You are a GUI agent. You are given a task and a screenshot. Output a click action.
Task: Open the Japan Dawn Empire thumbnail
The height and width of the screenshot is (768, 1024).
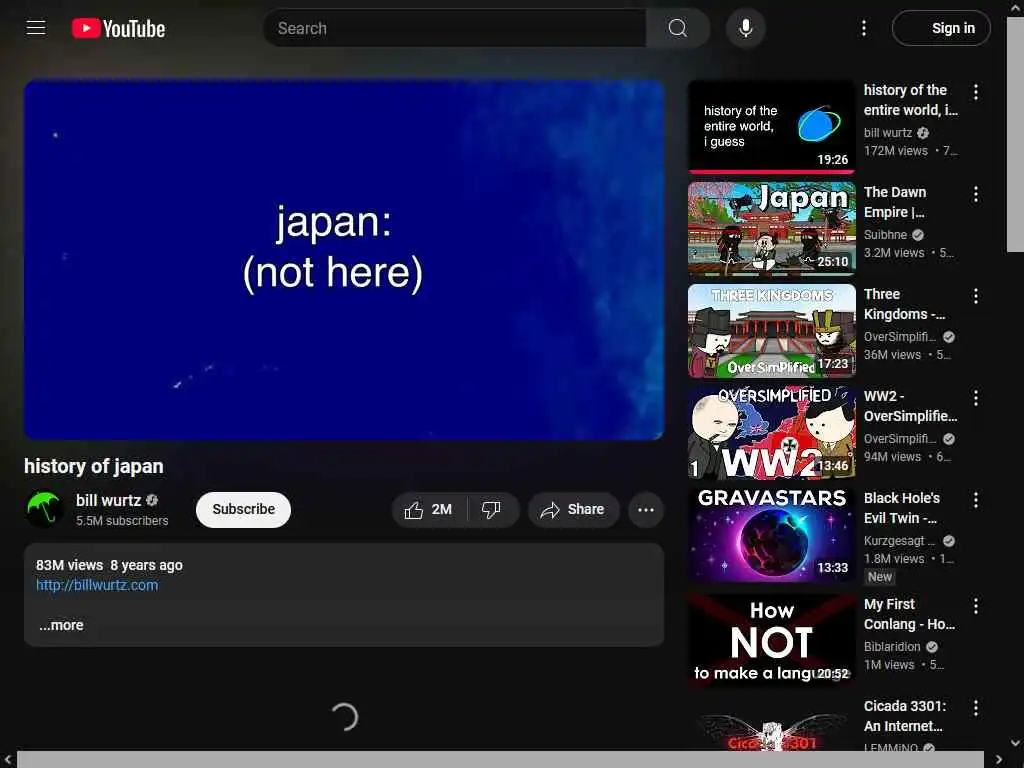[x=771, y=229]
